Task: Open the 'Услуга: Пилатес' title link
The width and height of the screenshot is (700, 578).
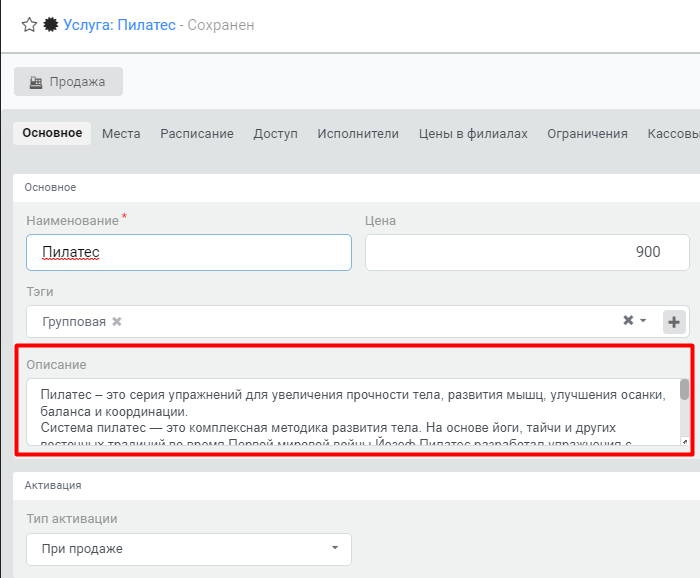Action: (119, 25)
